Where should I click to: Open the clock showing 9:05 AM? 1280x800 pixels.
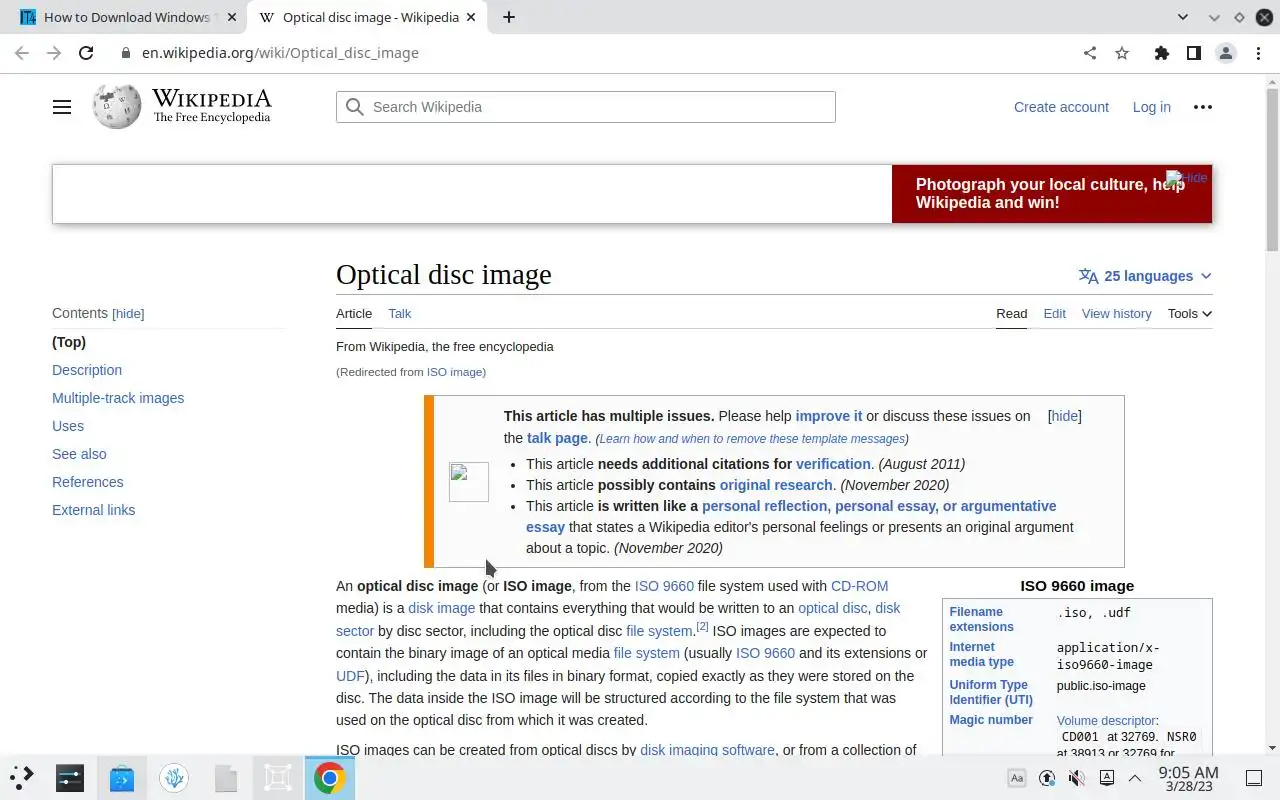pos(1188,778)
